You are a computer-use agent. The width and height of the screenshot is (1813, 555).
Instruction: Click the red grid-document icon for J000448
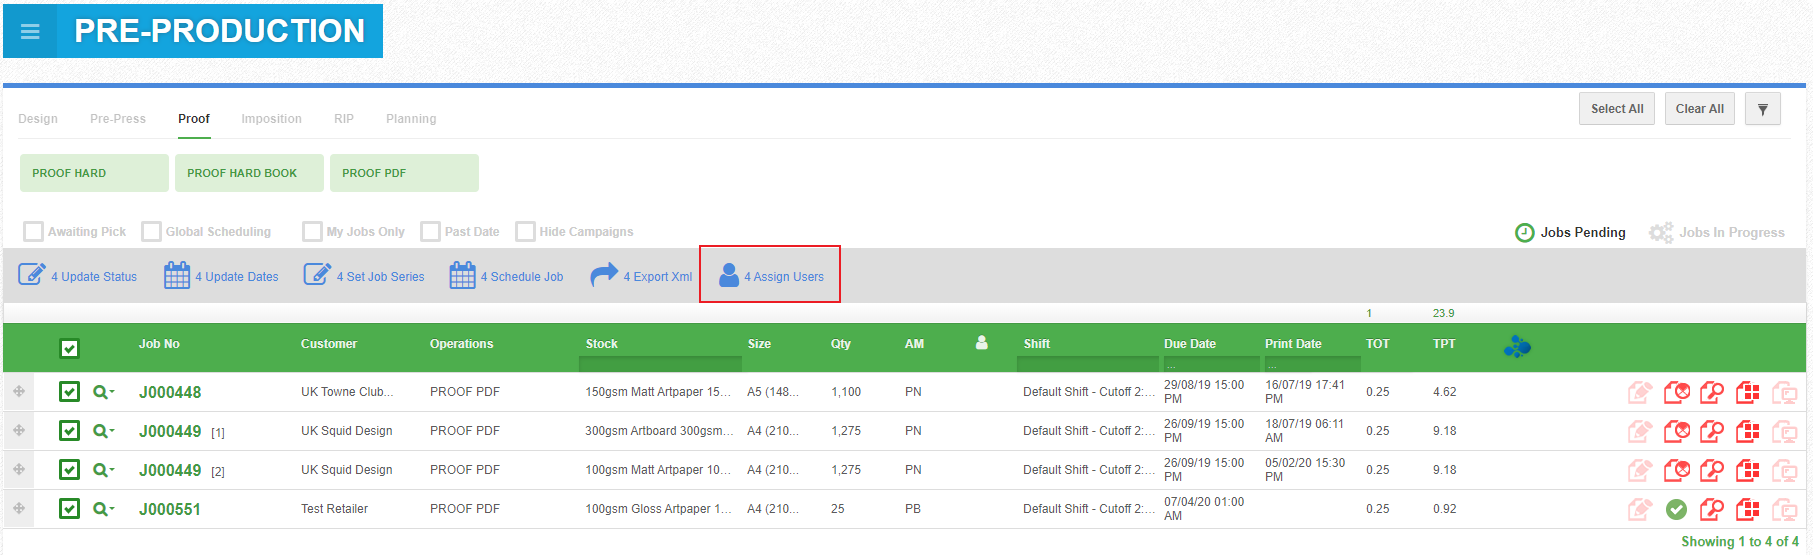pos(1748,392)
